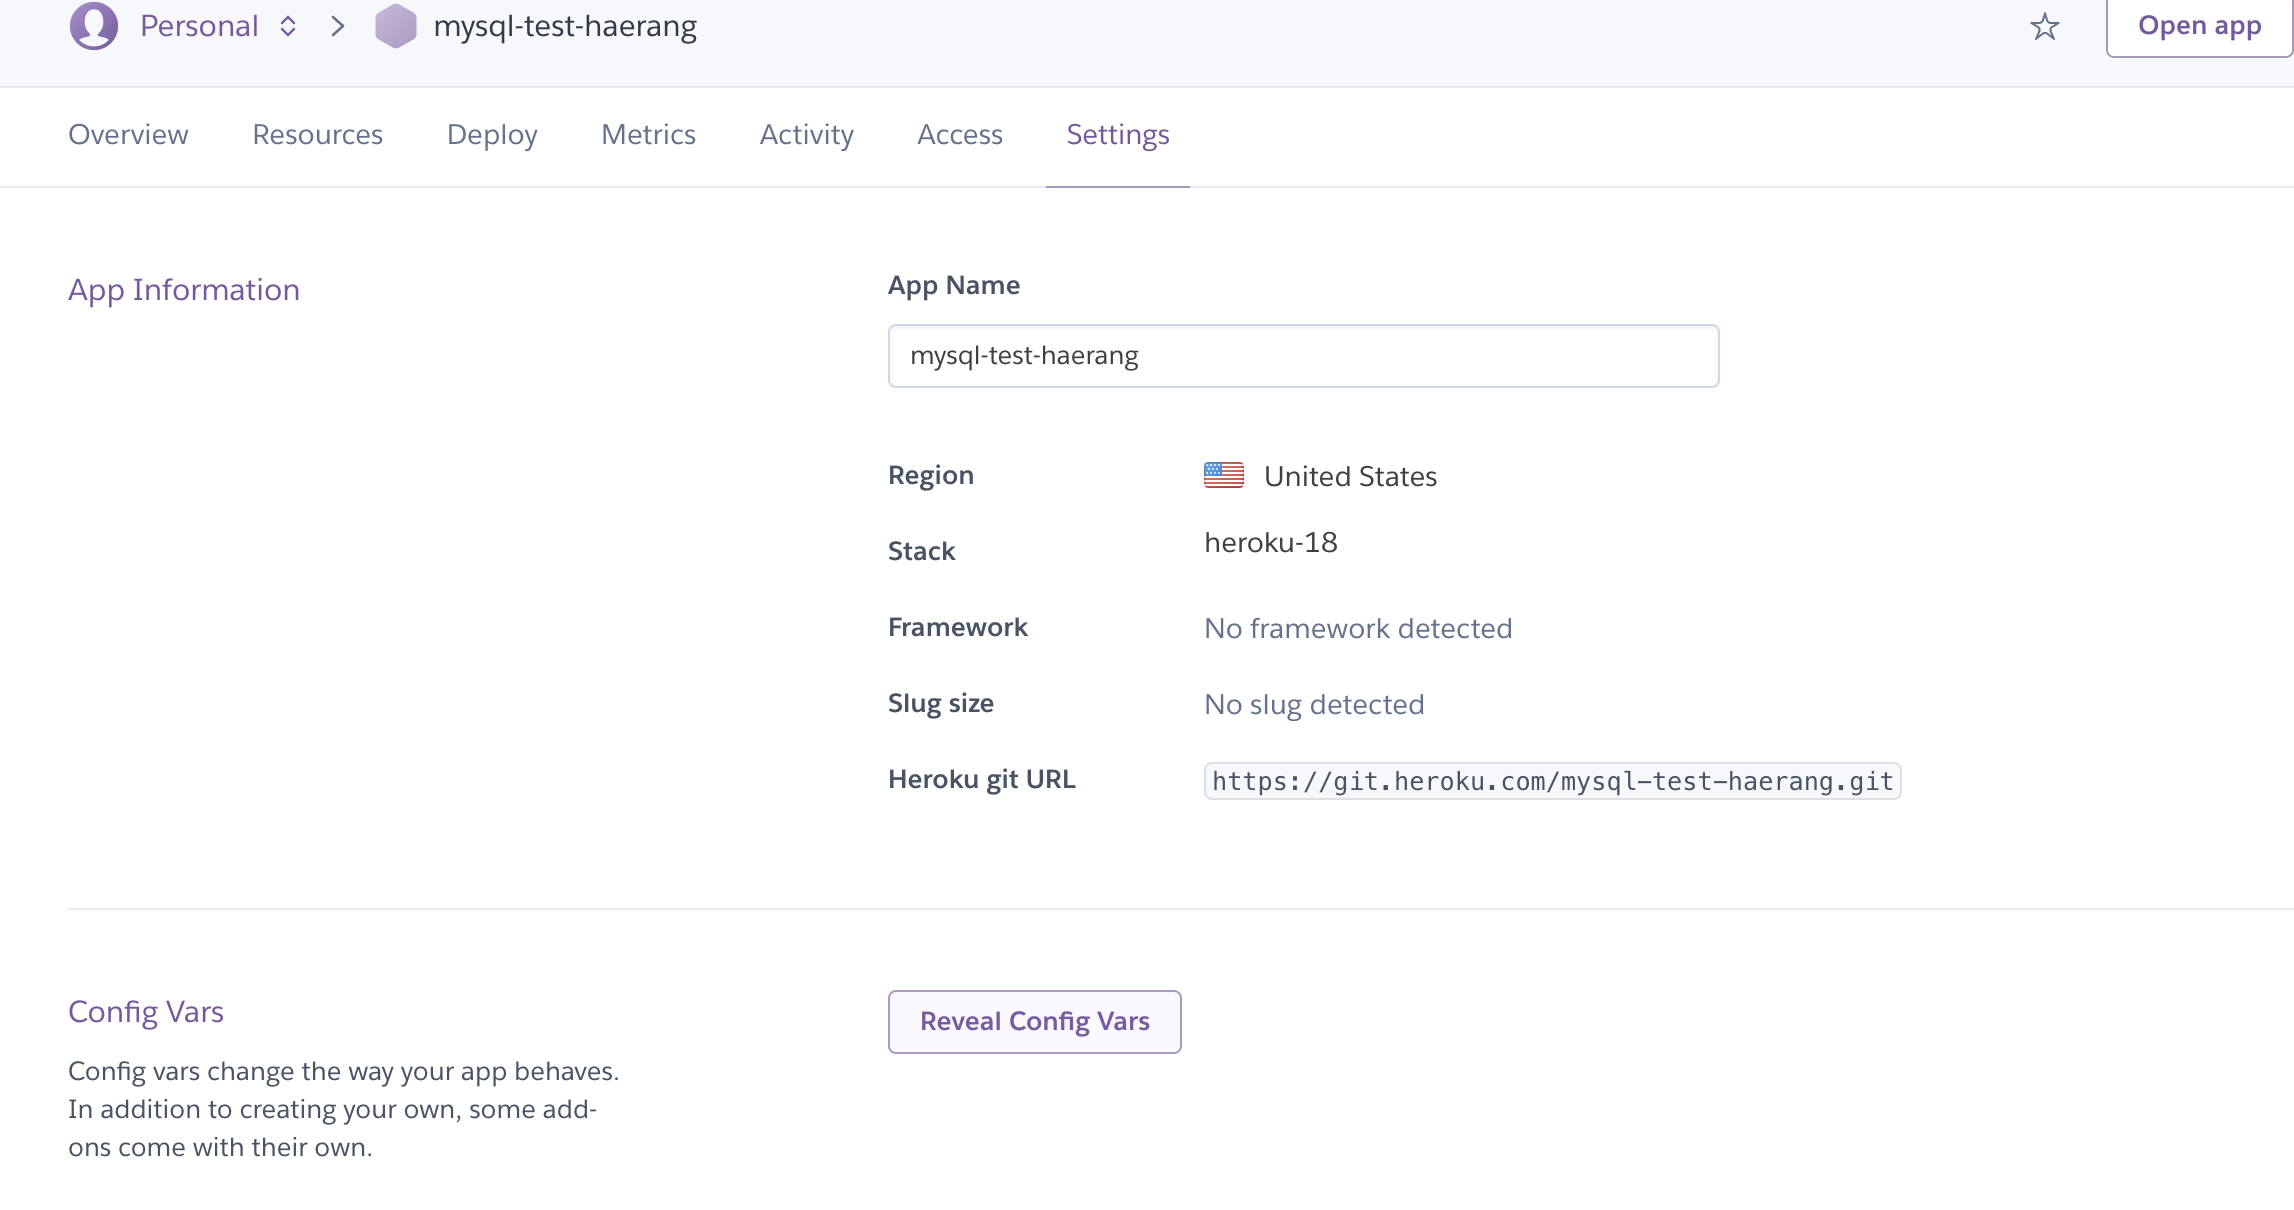Click the purple hexagon app icon
Viewport: 2294px width, 1210px height.
(x=395, y=26)
